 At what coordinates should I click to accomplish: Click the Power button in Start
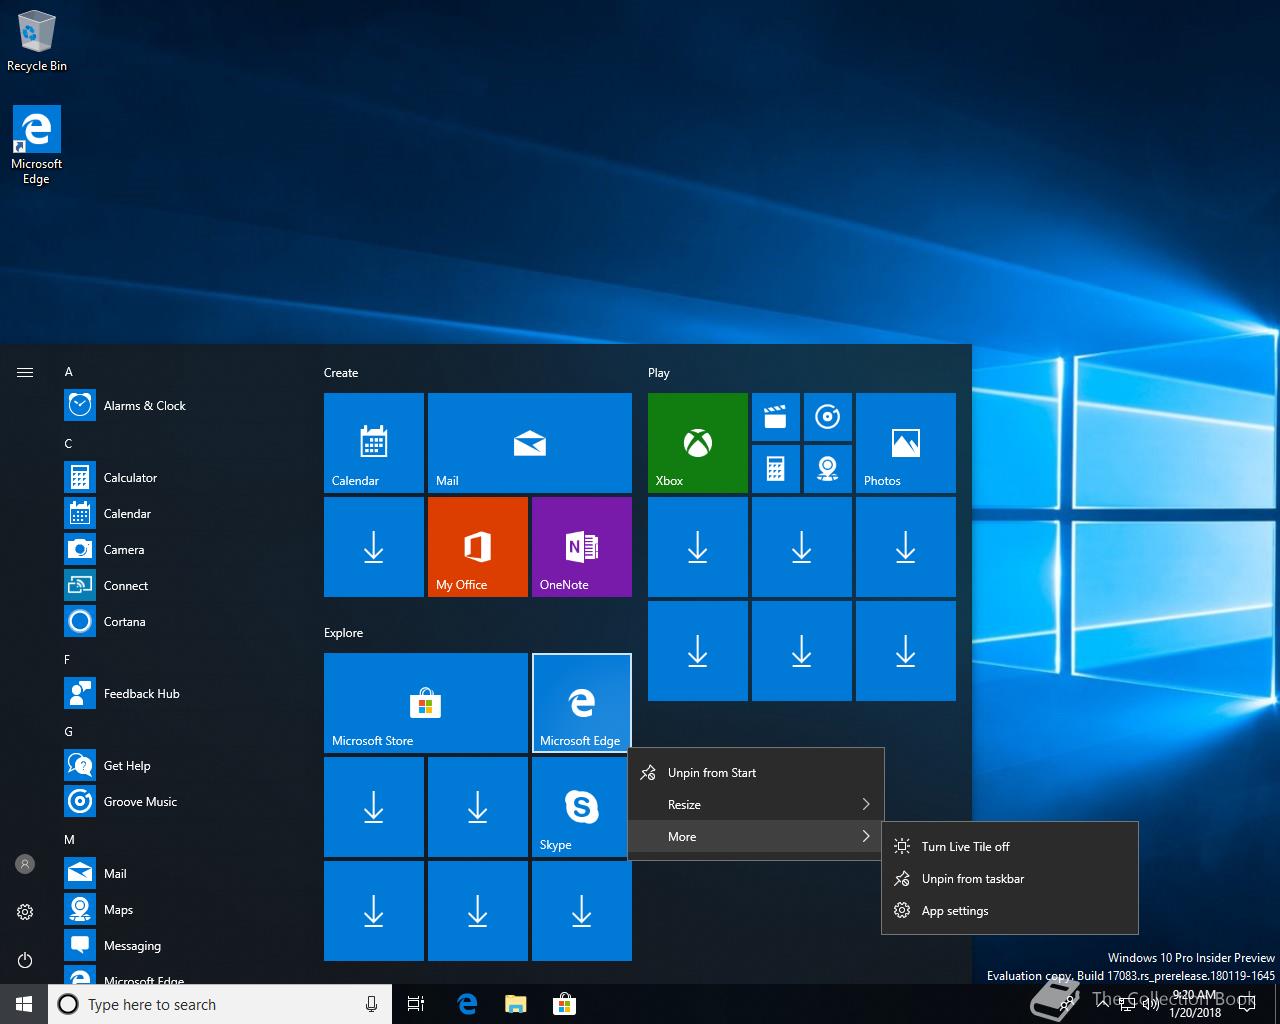click(x=25, y=960)
